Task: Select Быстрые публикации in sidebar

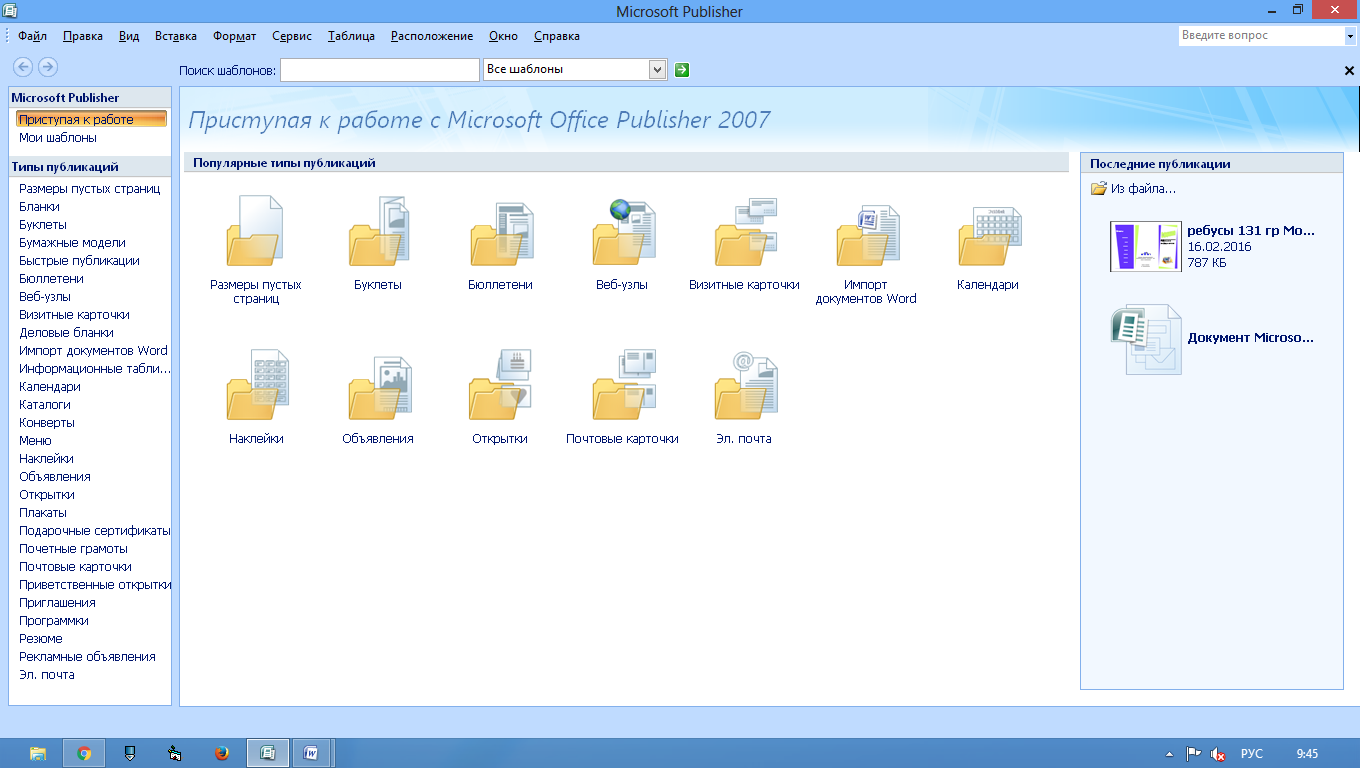Action: tap(79, 261)
